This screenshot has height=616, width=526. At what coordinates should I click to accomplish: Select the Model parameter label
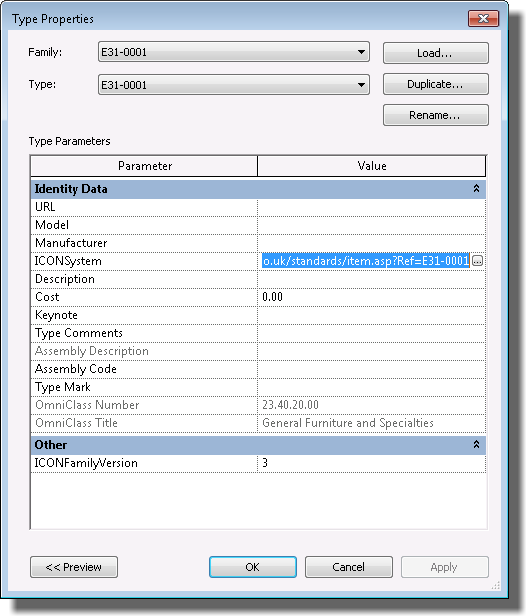tap(52, 225)
